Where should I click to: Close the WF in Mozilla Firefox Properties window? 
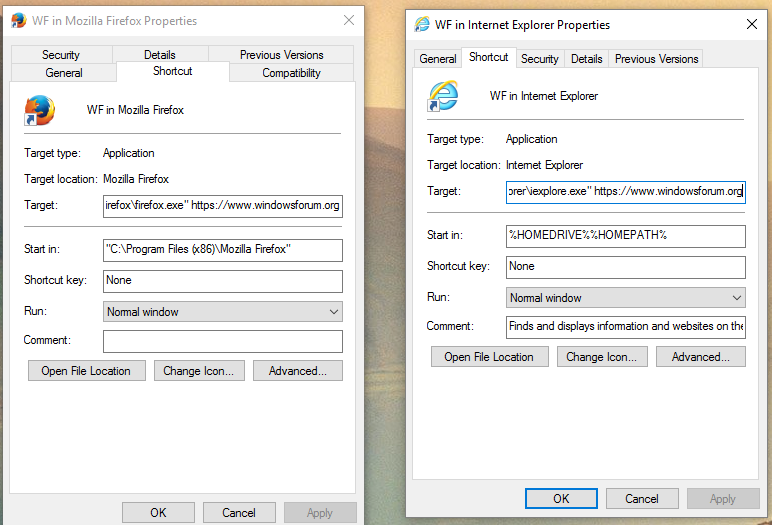(x=349, y=20)
